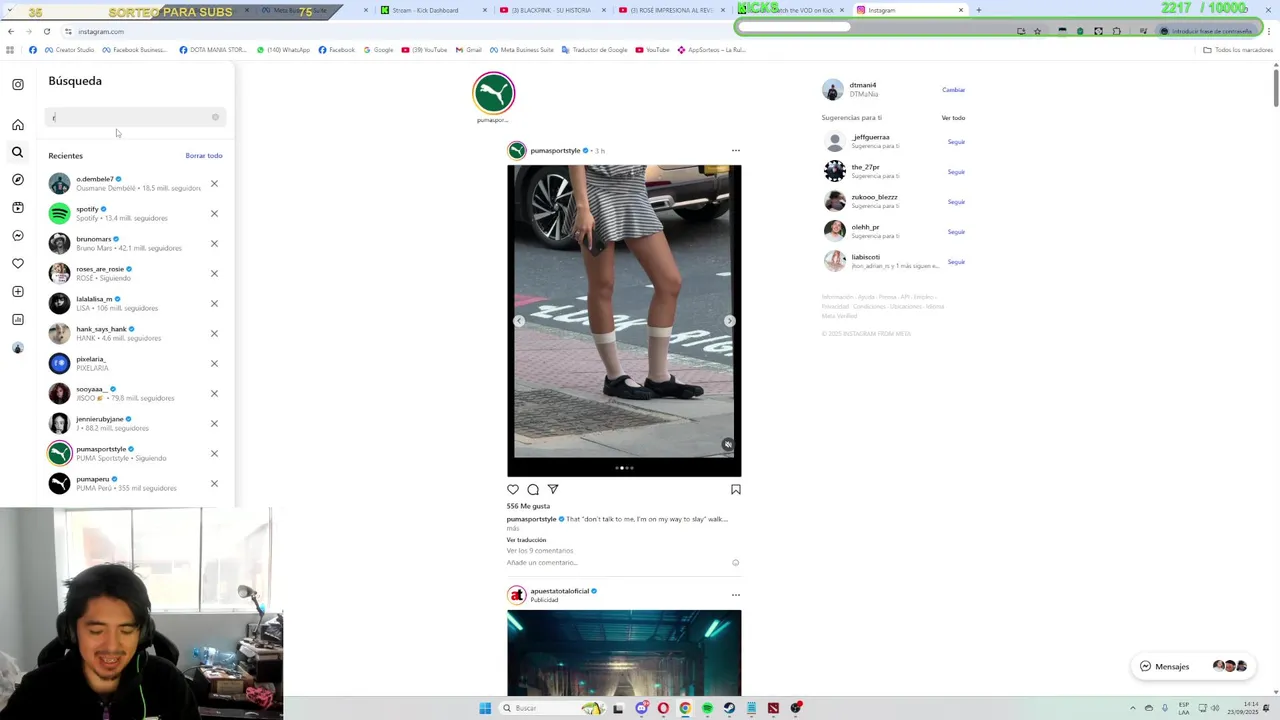Open Ver los 9 comentarios
Viewport: 1280px width, 720px height.
pyautogui.click(x=540, y=551)
